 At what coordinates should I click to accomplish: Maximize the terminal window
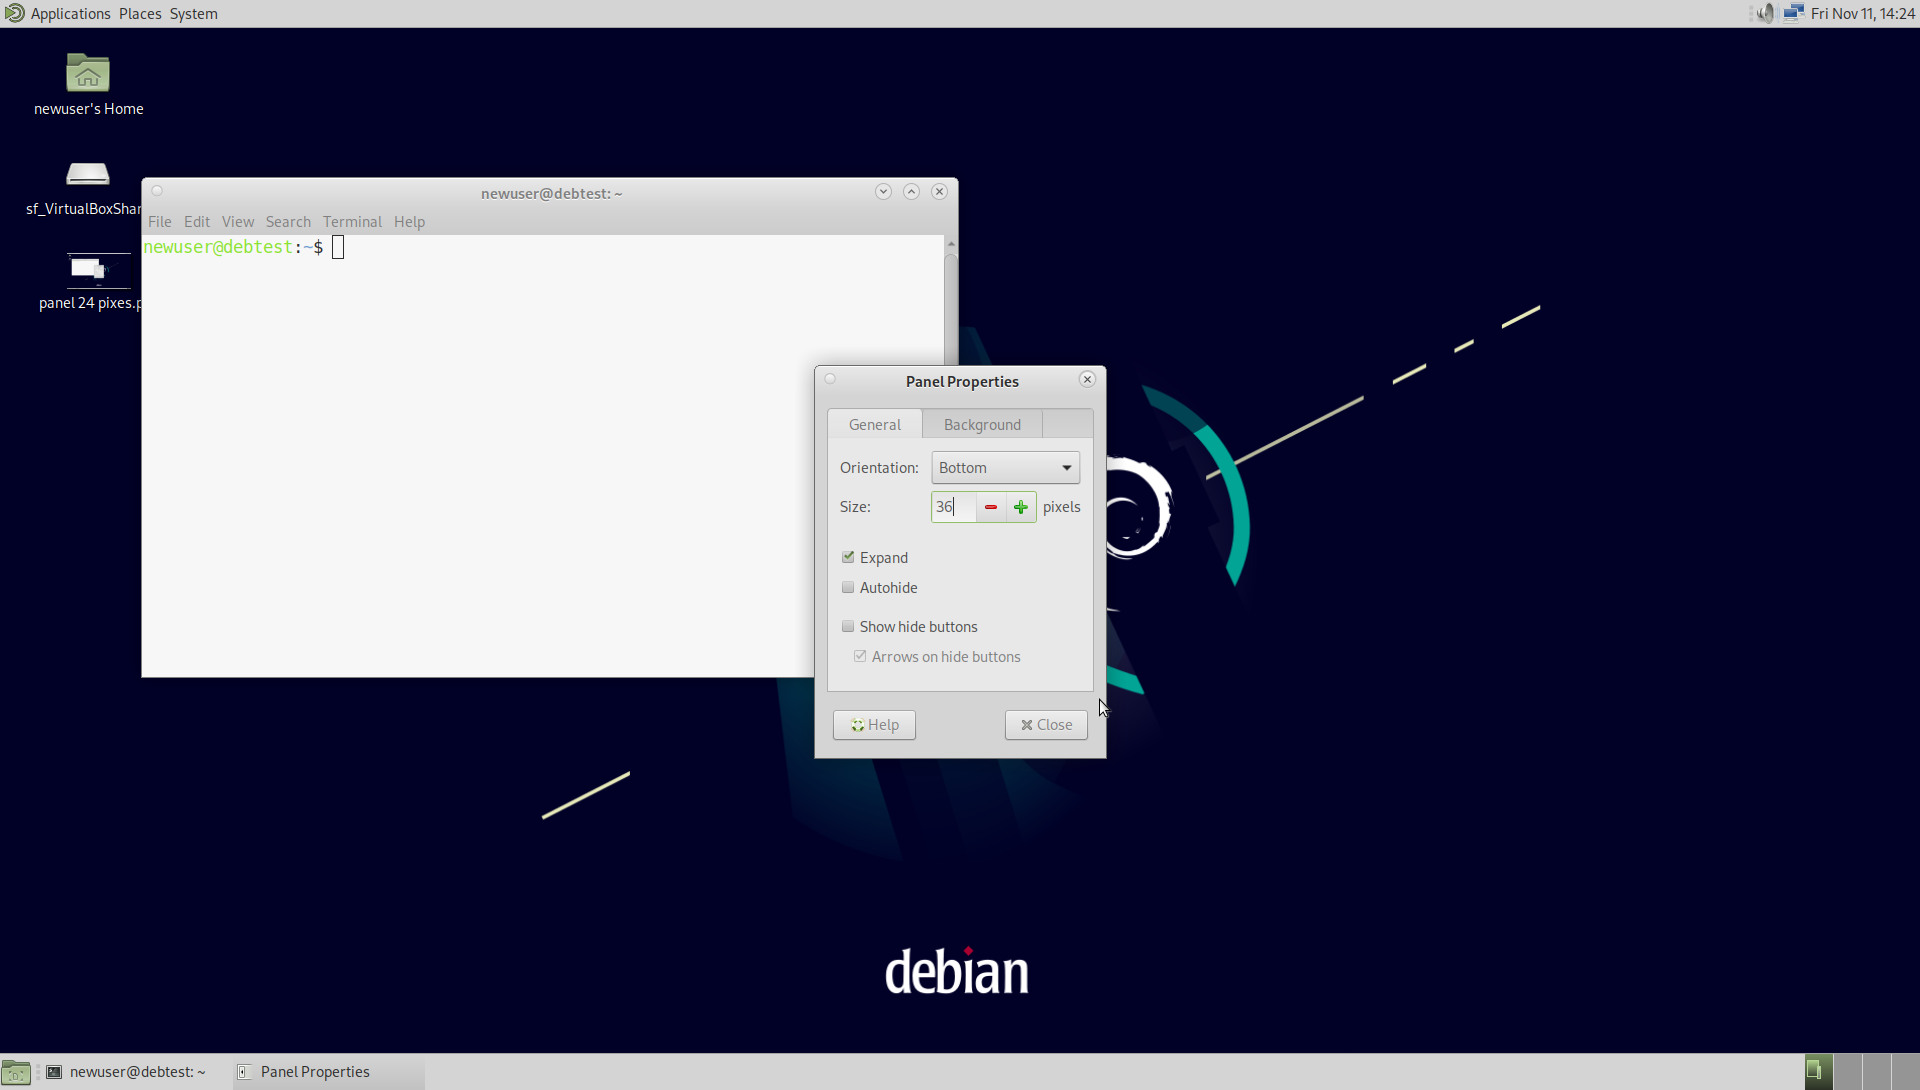pyautogui.click(x=911, y=191)
